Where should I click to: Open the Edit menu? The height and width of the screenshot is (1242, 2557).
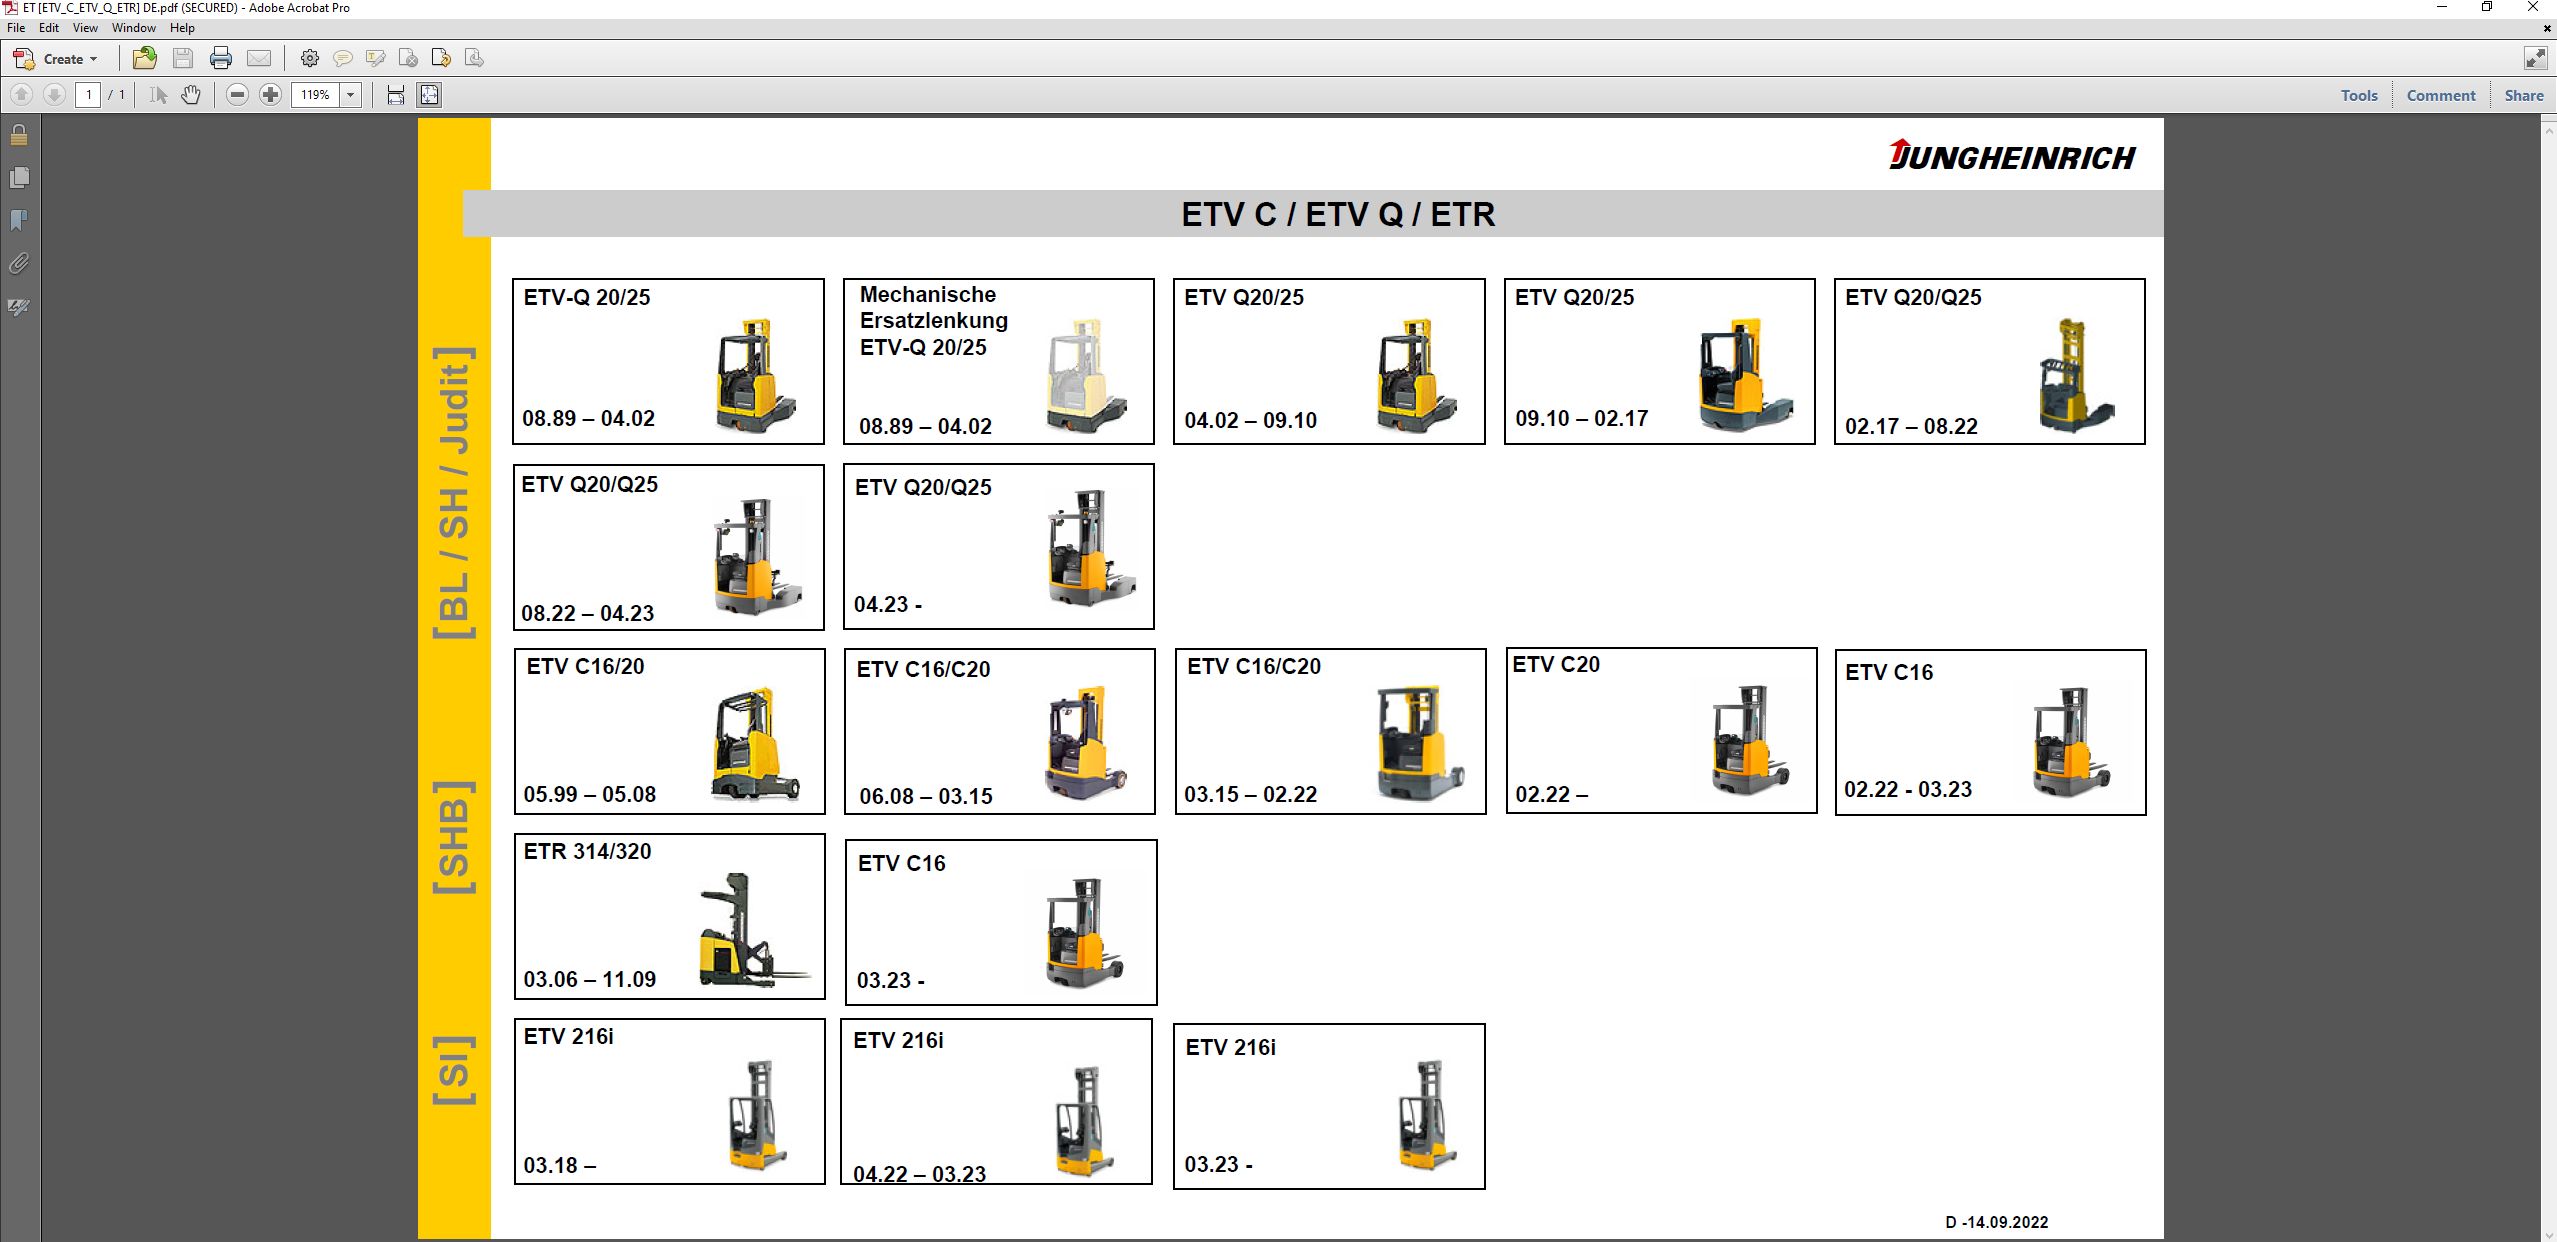tap(49, 28)
